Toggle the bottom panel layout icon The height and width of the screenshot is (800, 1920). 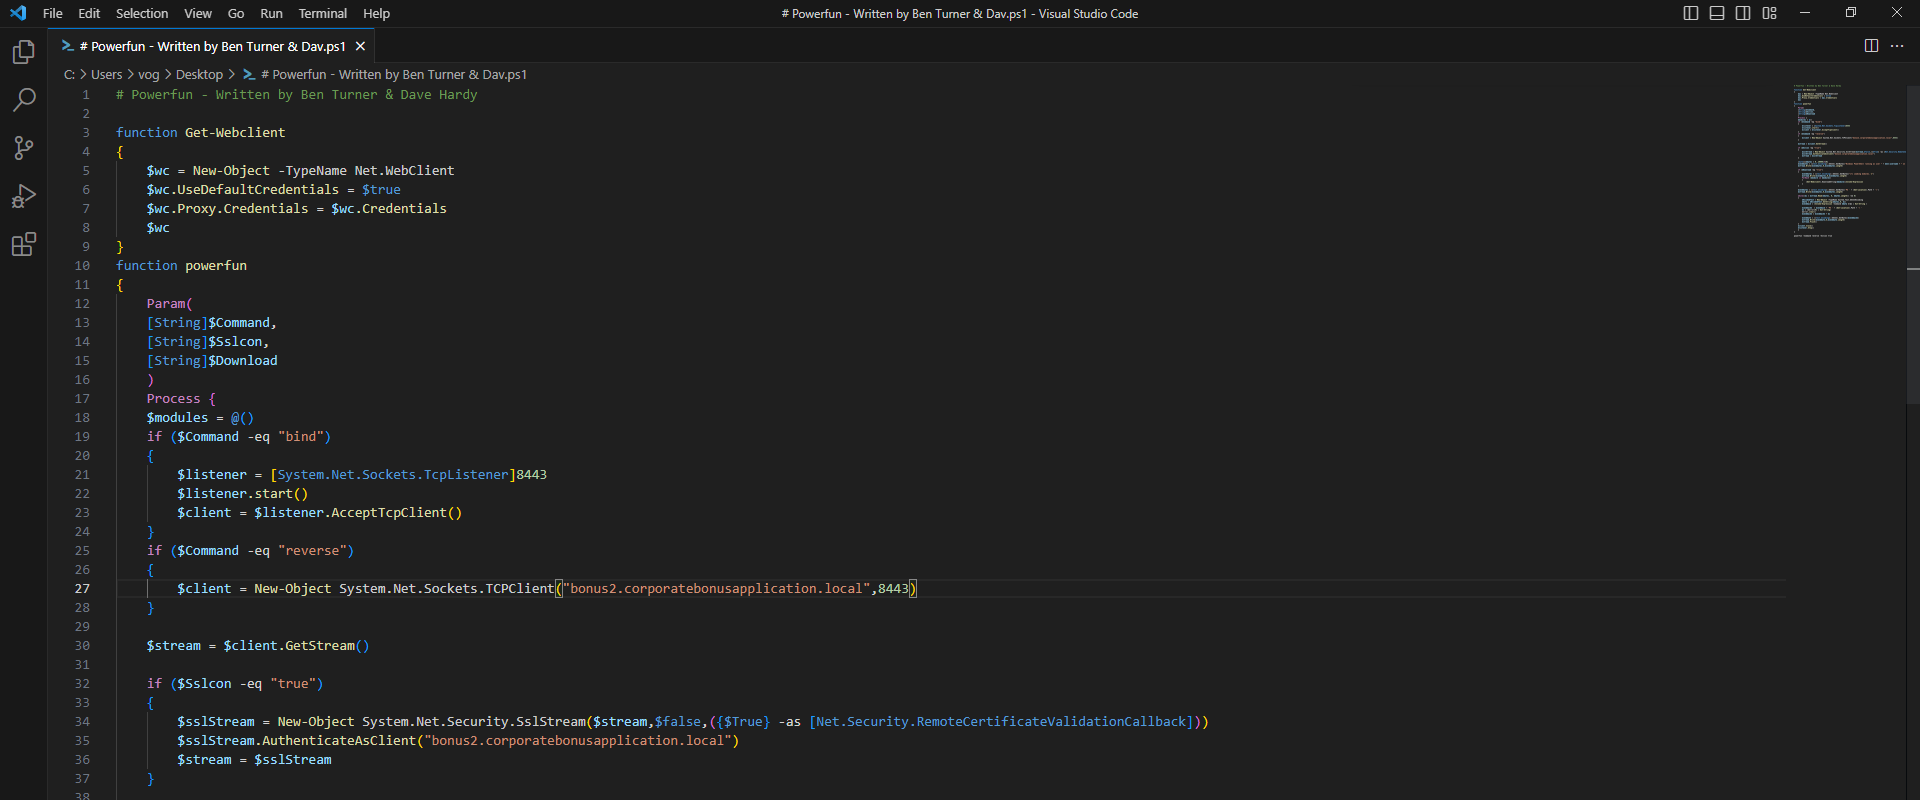click(x=1717, y=13)
